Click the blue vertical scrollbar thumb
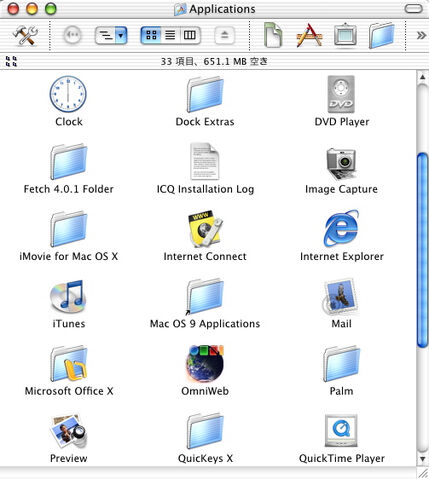429x479 pixels. coord(422,250)
